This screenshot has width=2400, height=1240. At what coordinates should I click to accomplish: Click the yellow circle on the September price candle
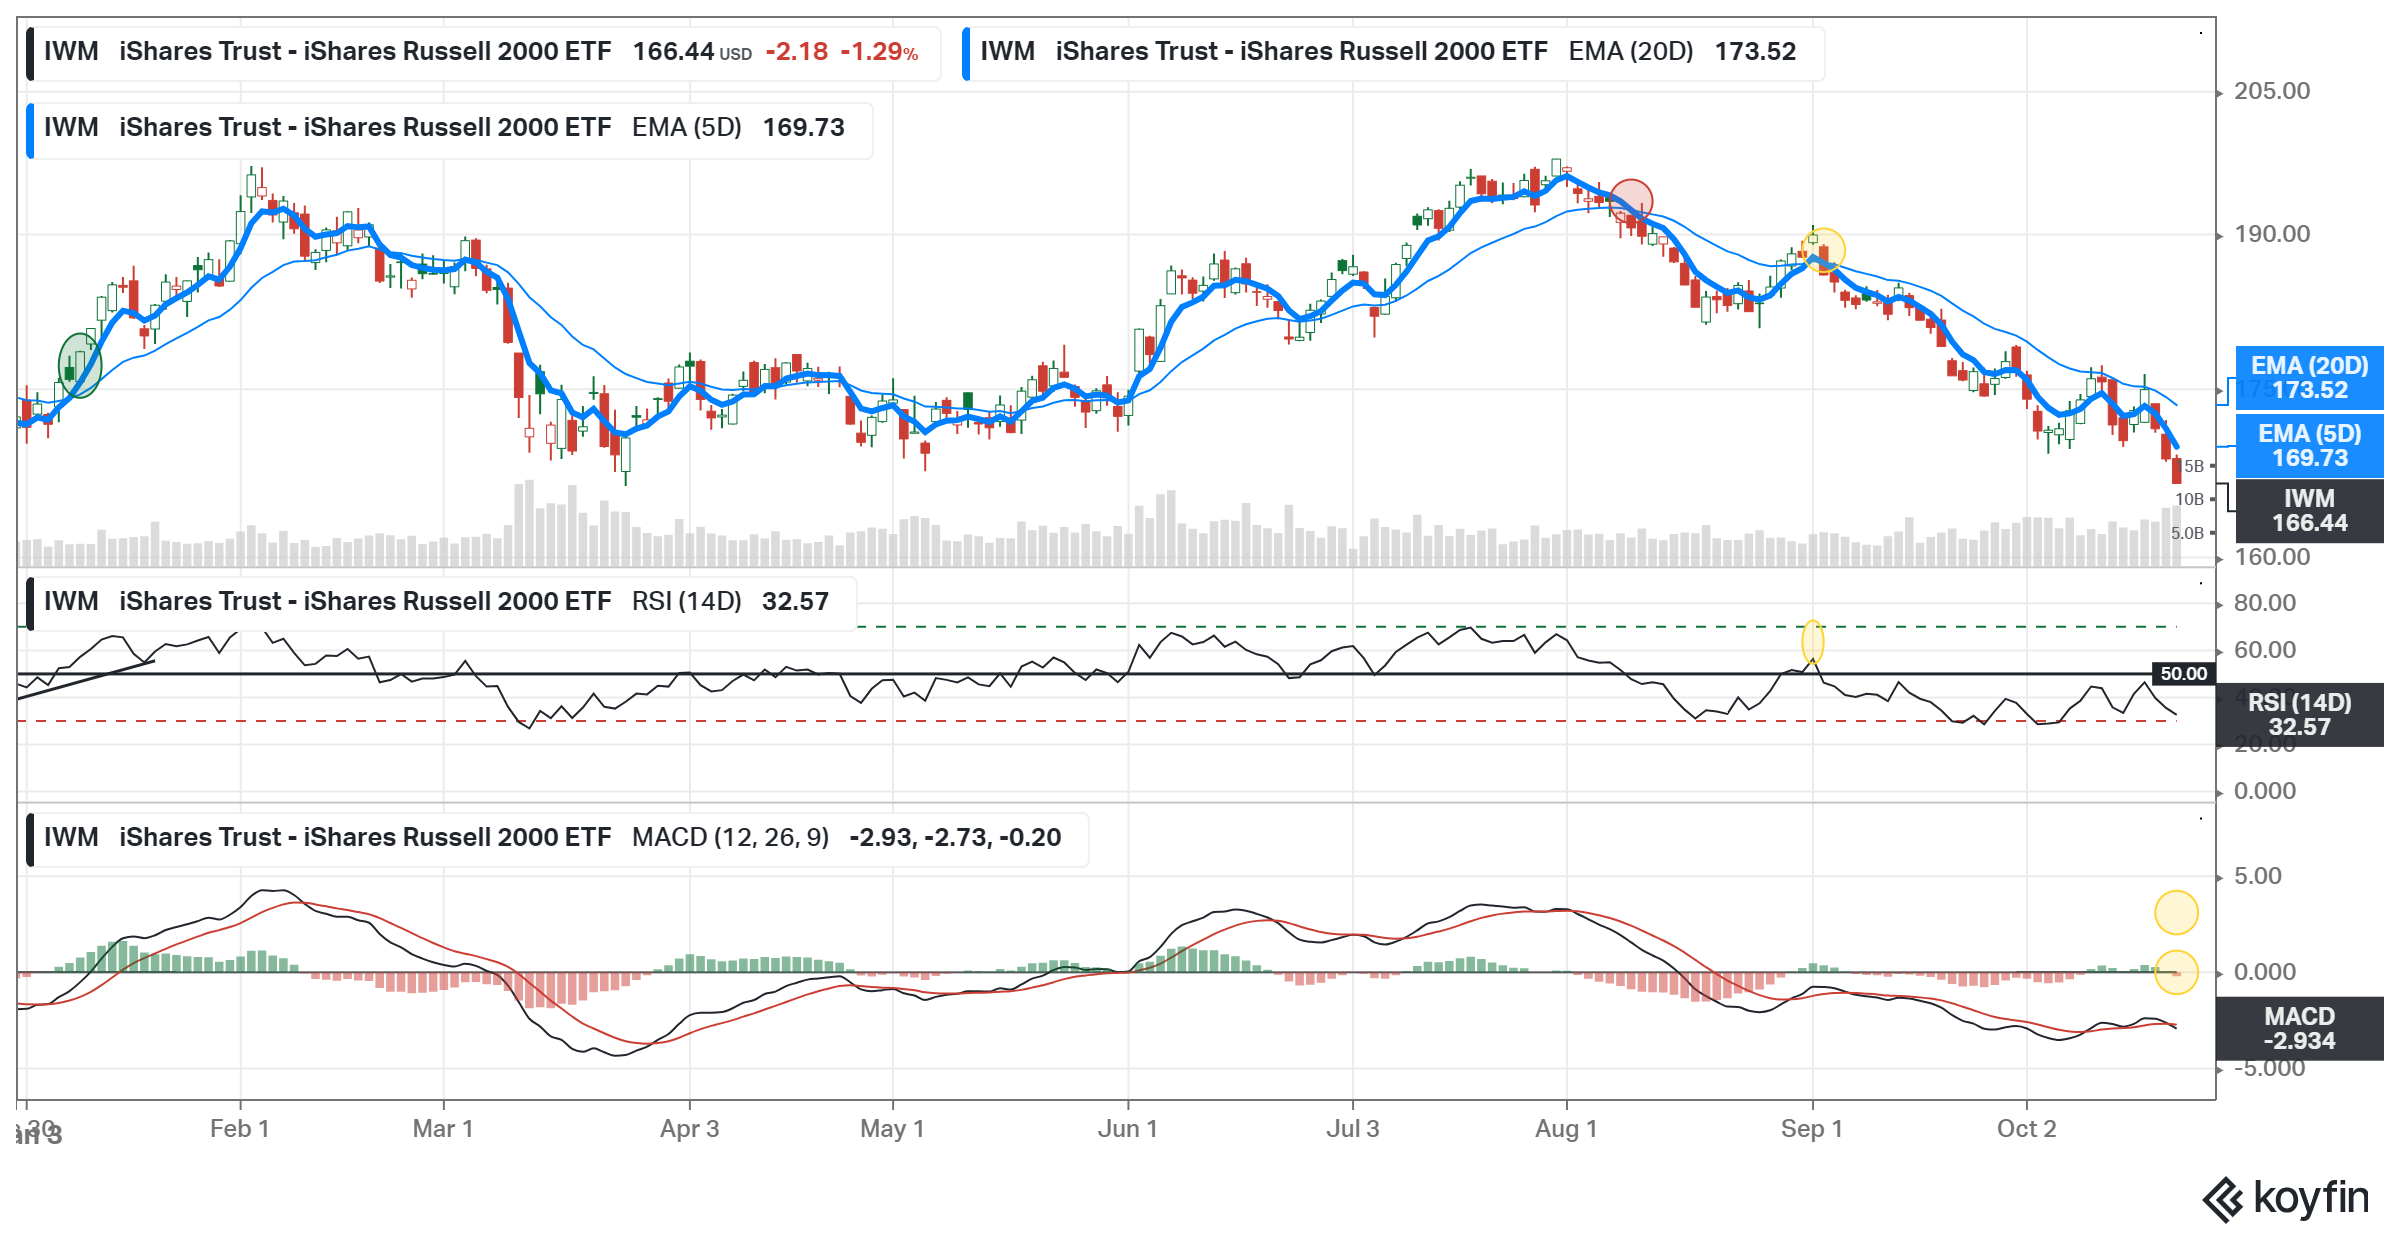pyautogui.click(x=1823, y=250)
